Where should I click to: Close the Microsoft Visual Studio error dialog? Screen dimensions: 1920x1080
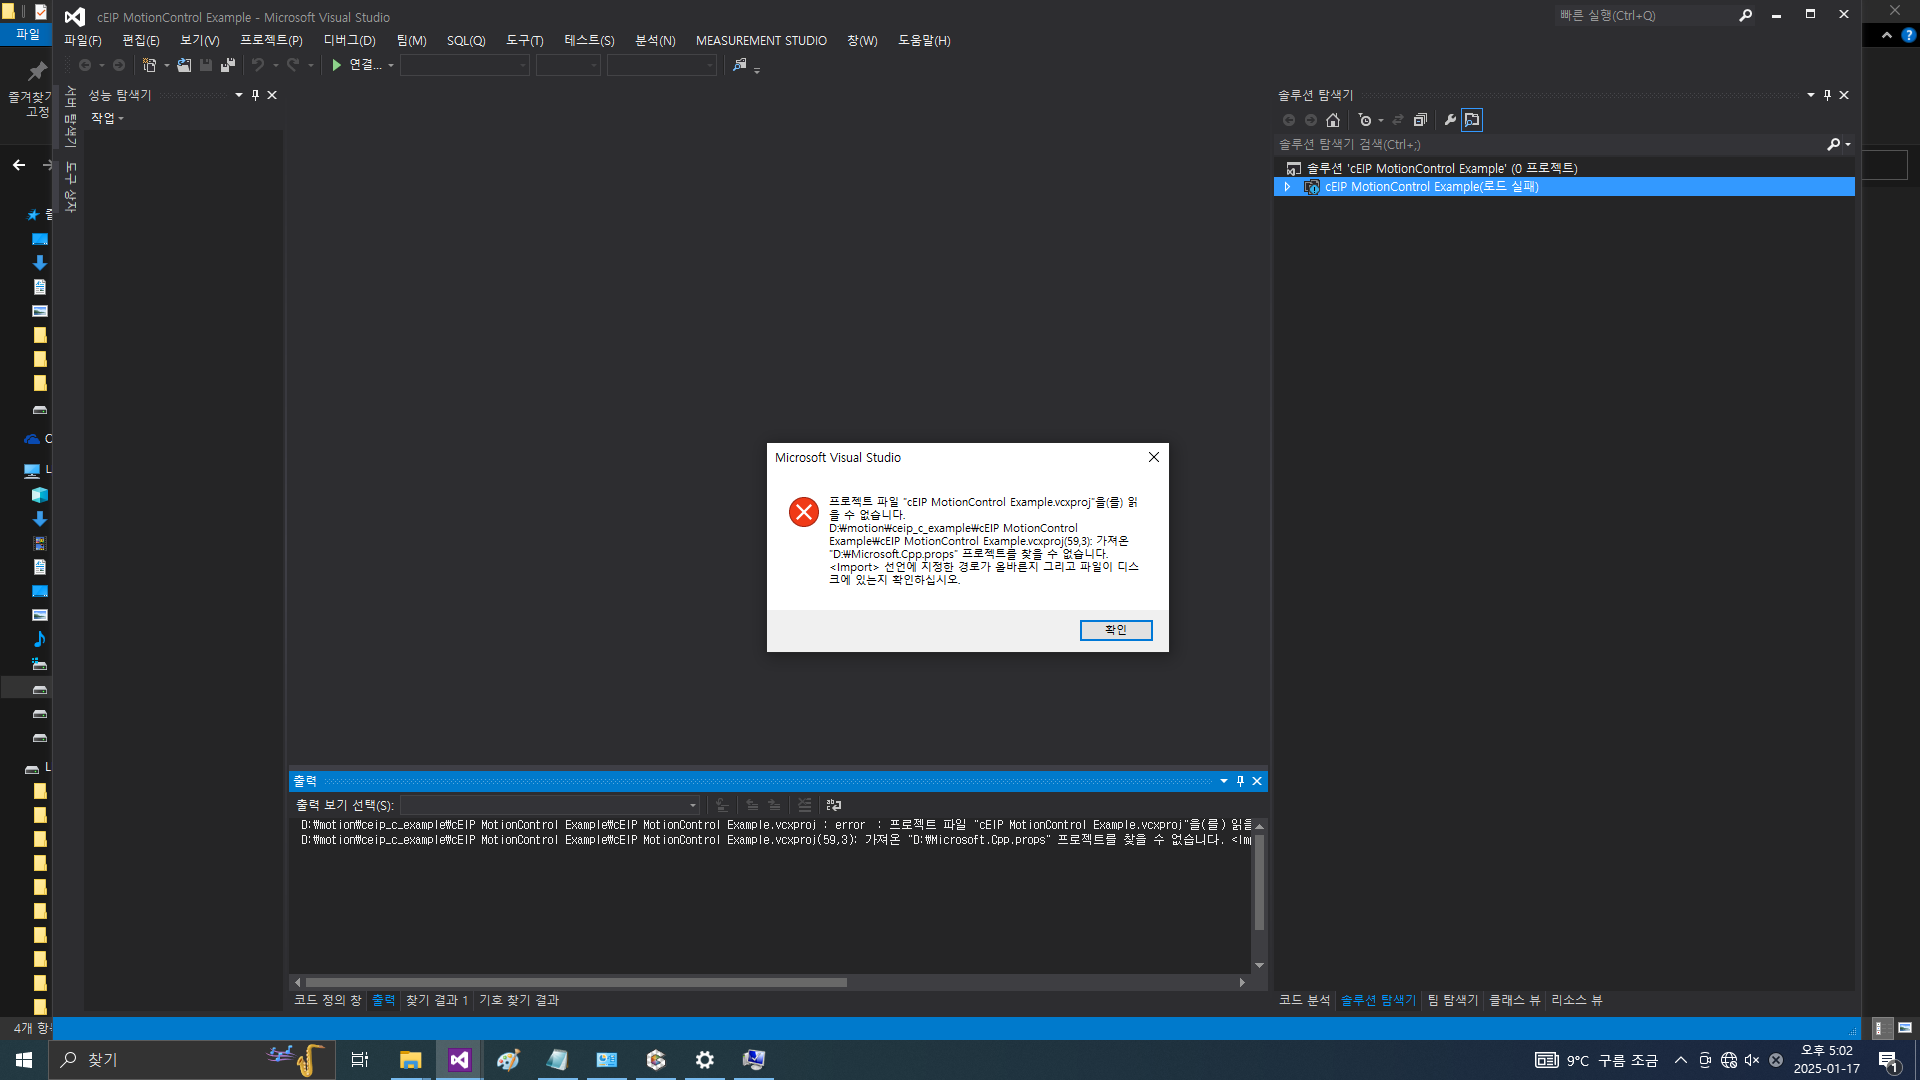point(1153,457)
